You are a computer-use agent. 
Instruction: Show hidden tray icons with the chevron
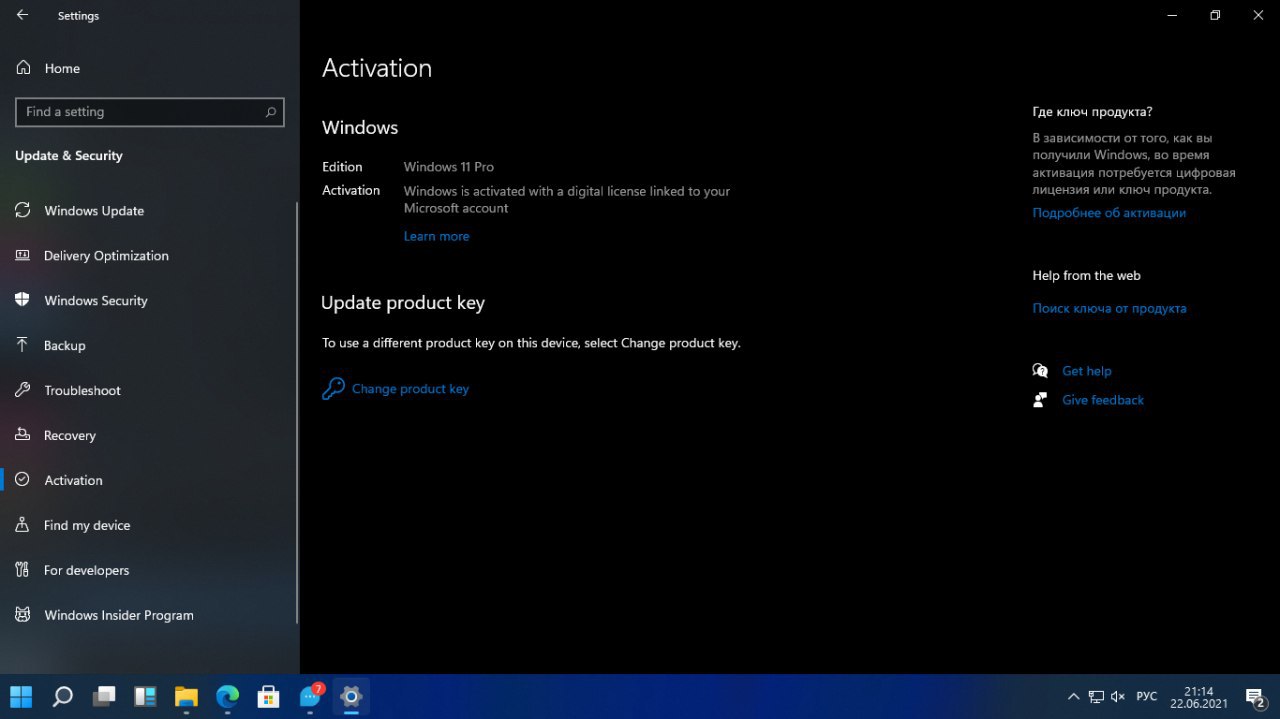[x=1074, y=696]
